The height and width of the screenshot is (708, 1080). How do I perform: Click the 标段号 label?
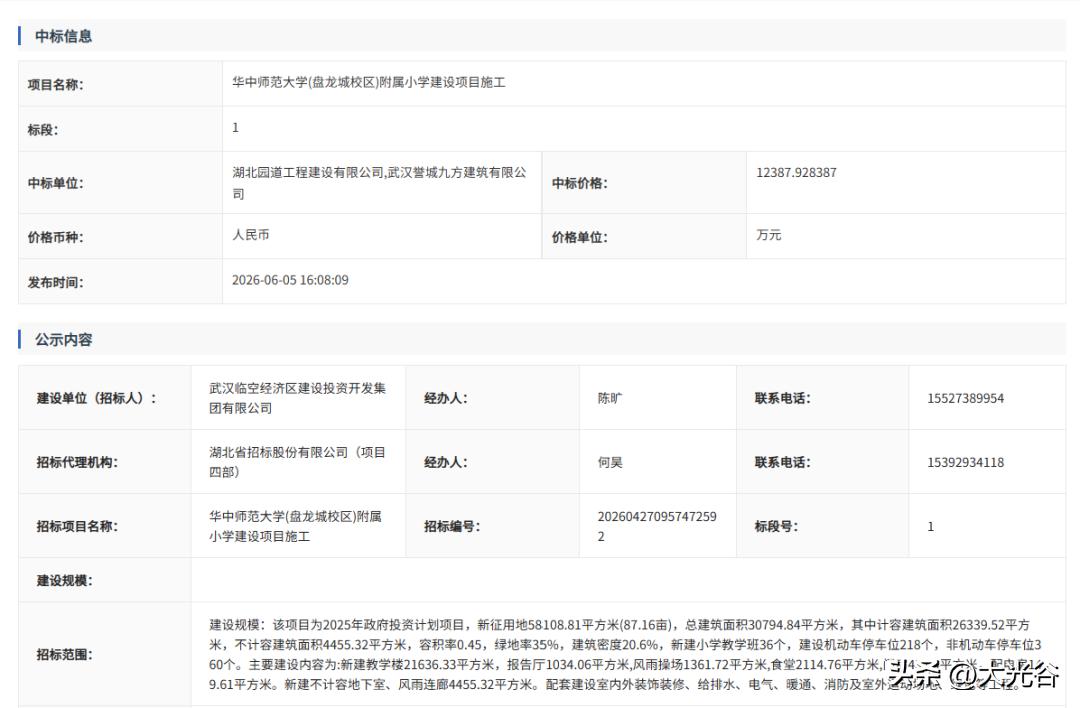[776, 526]
